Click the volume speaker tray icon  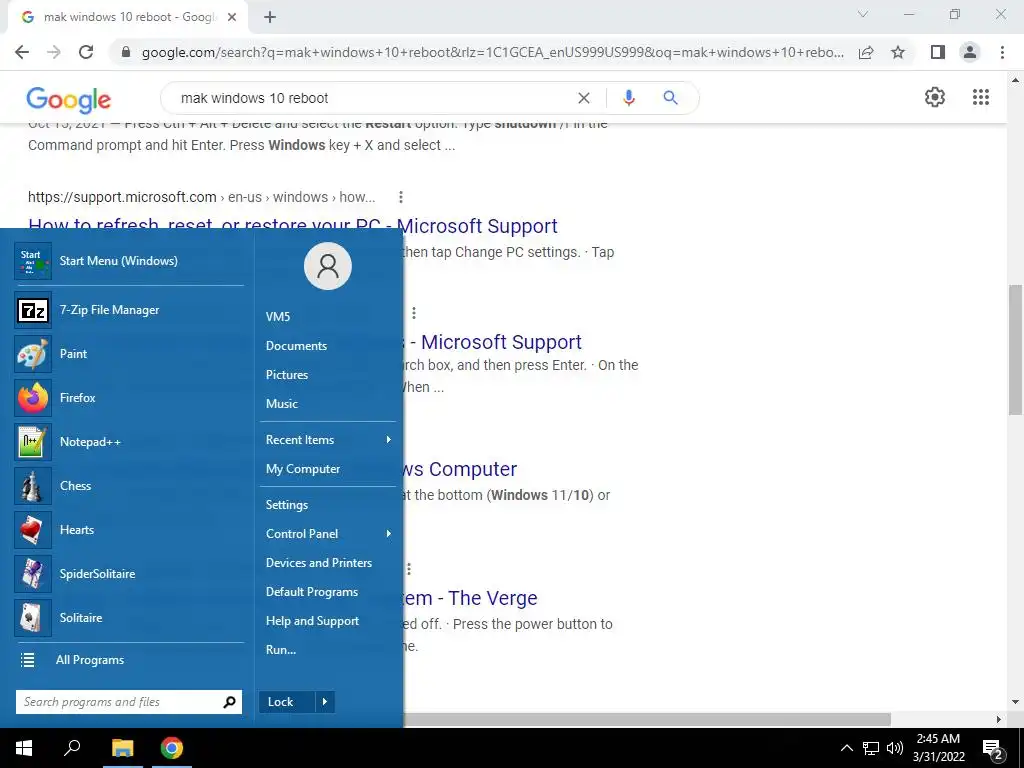895,748
